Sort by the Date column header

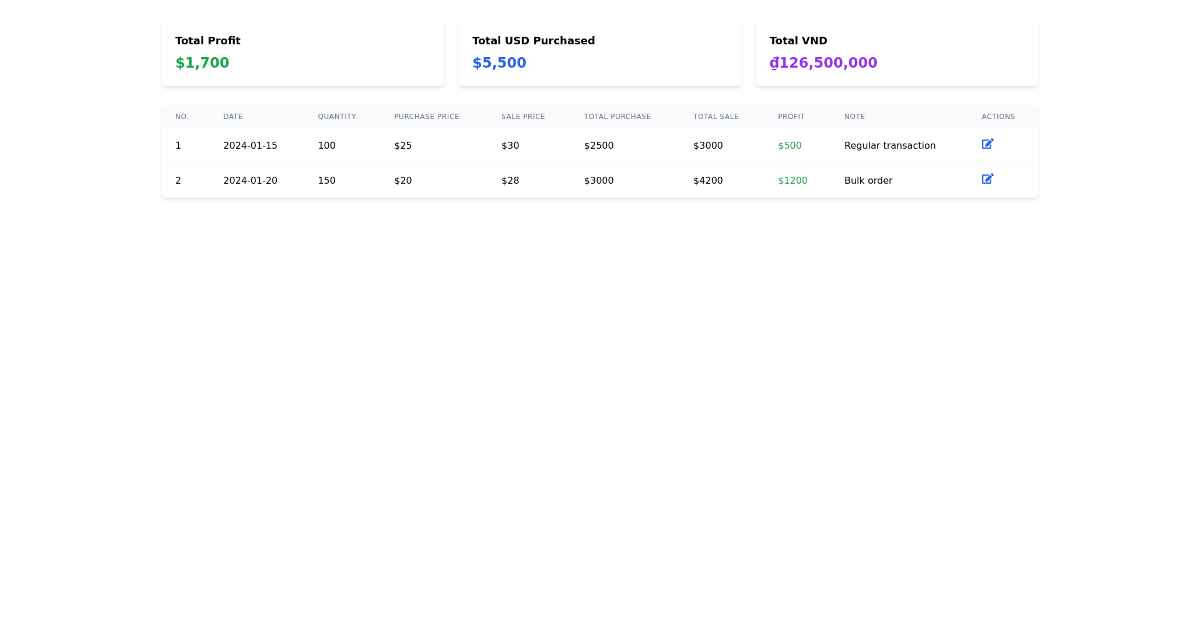(233, 117)
